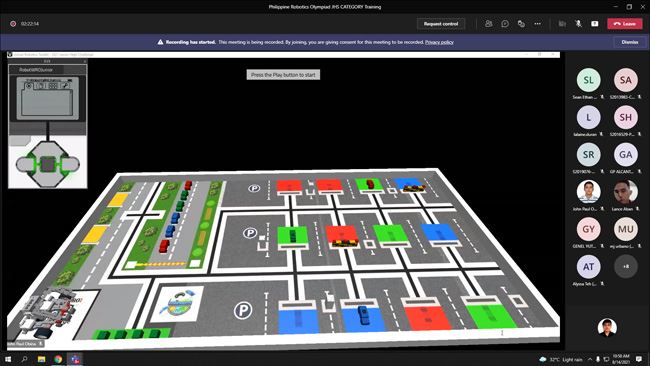Select the wrench settings tab on EV3 screen

pos(65,86)
